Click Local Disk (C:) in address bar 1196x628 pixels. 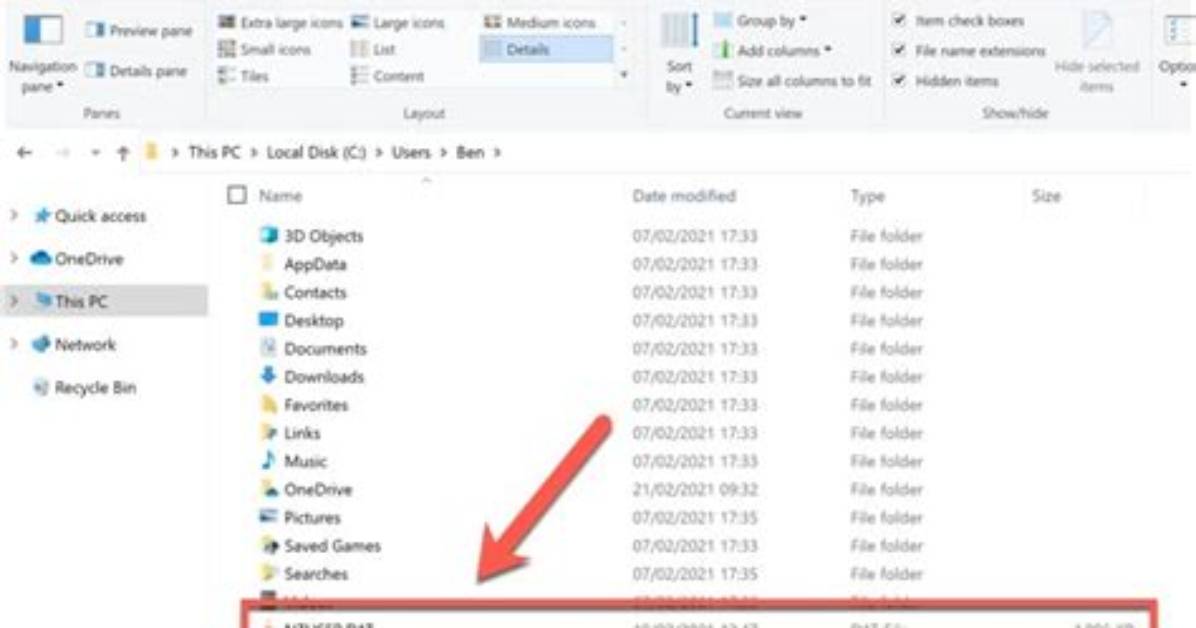tap(316, 153)
